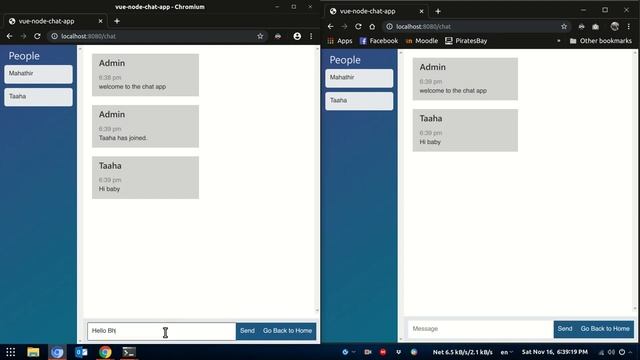This screenshot has height=360, width=640.
Task: Click home icon in right browser window
Action: [372, 27]
